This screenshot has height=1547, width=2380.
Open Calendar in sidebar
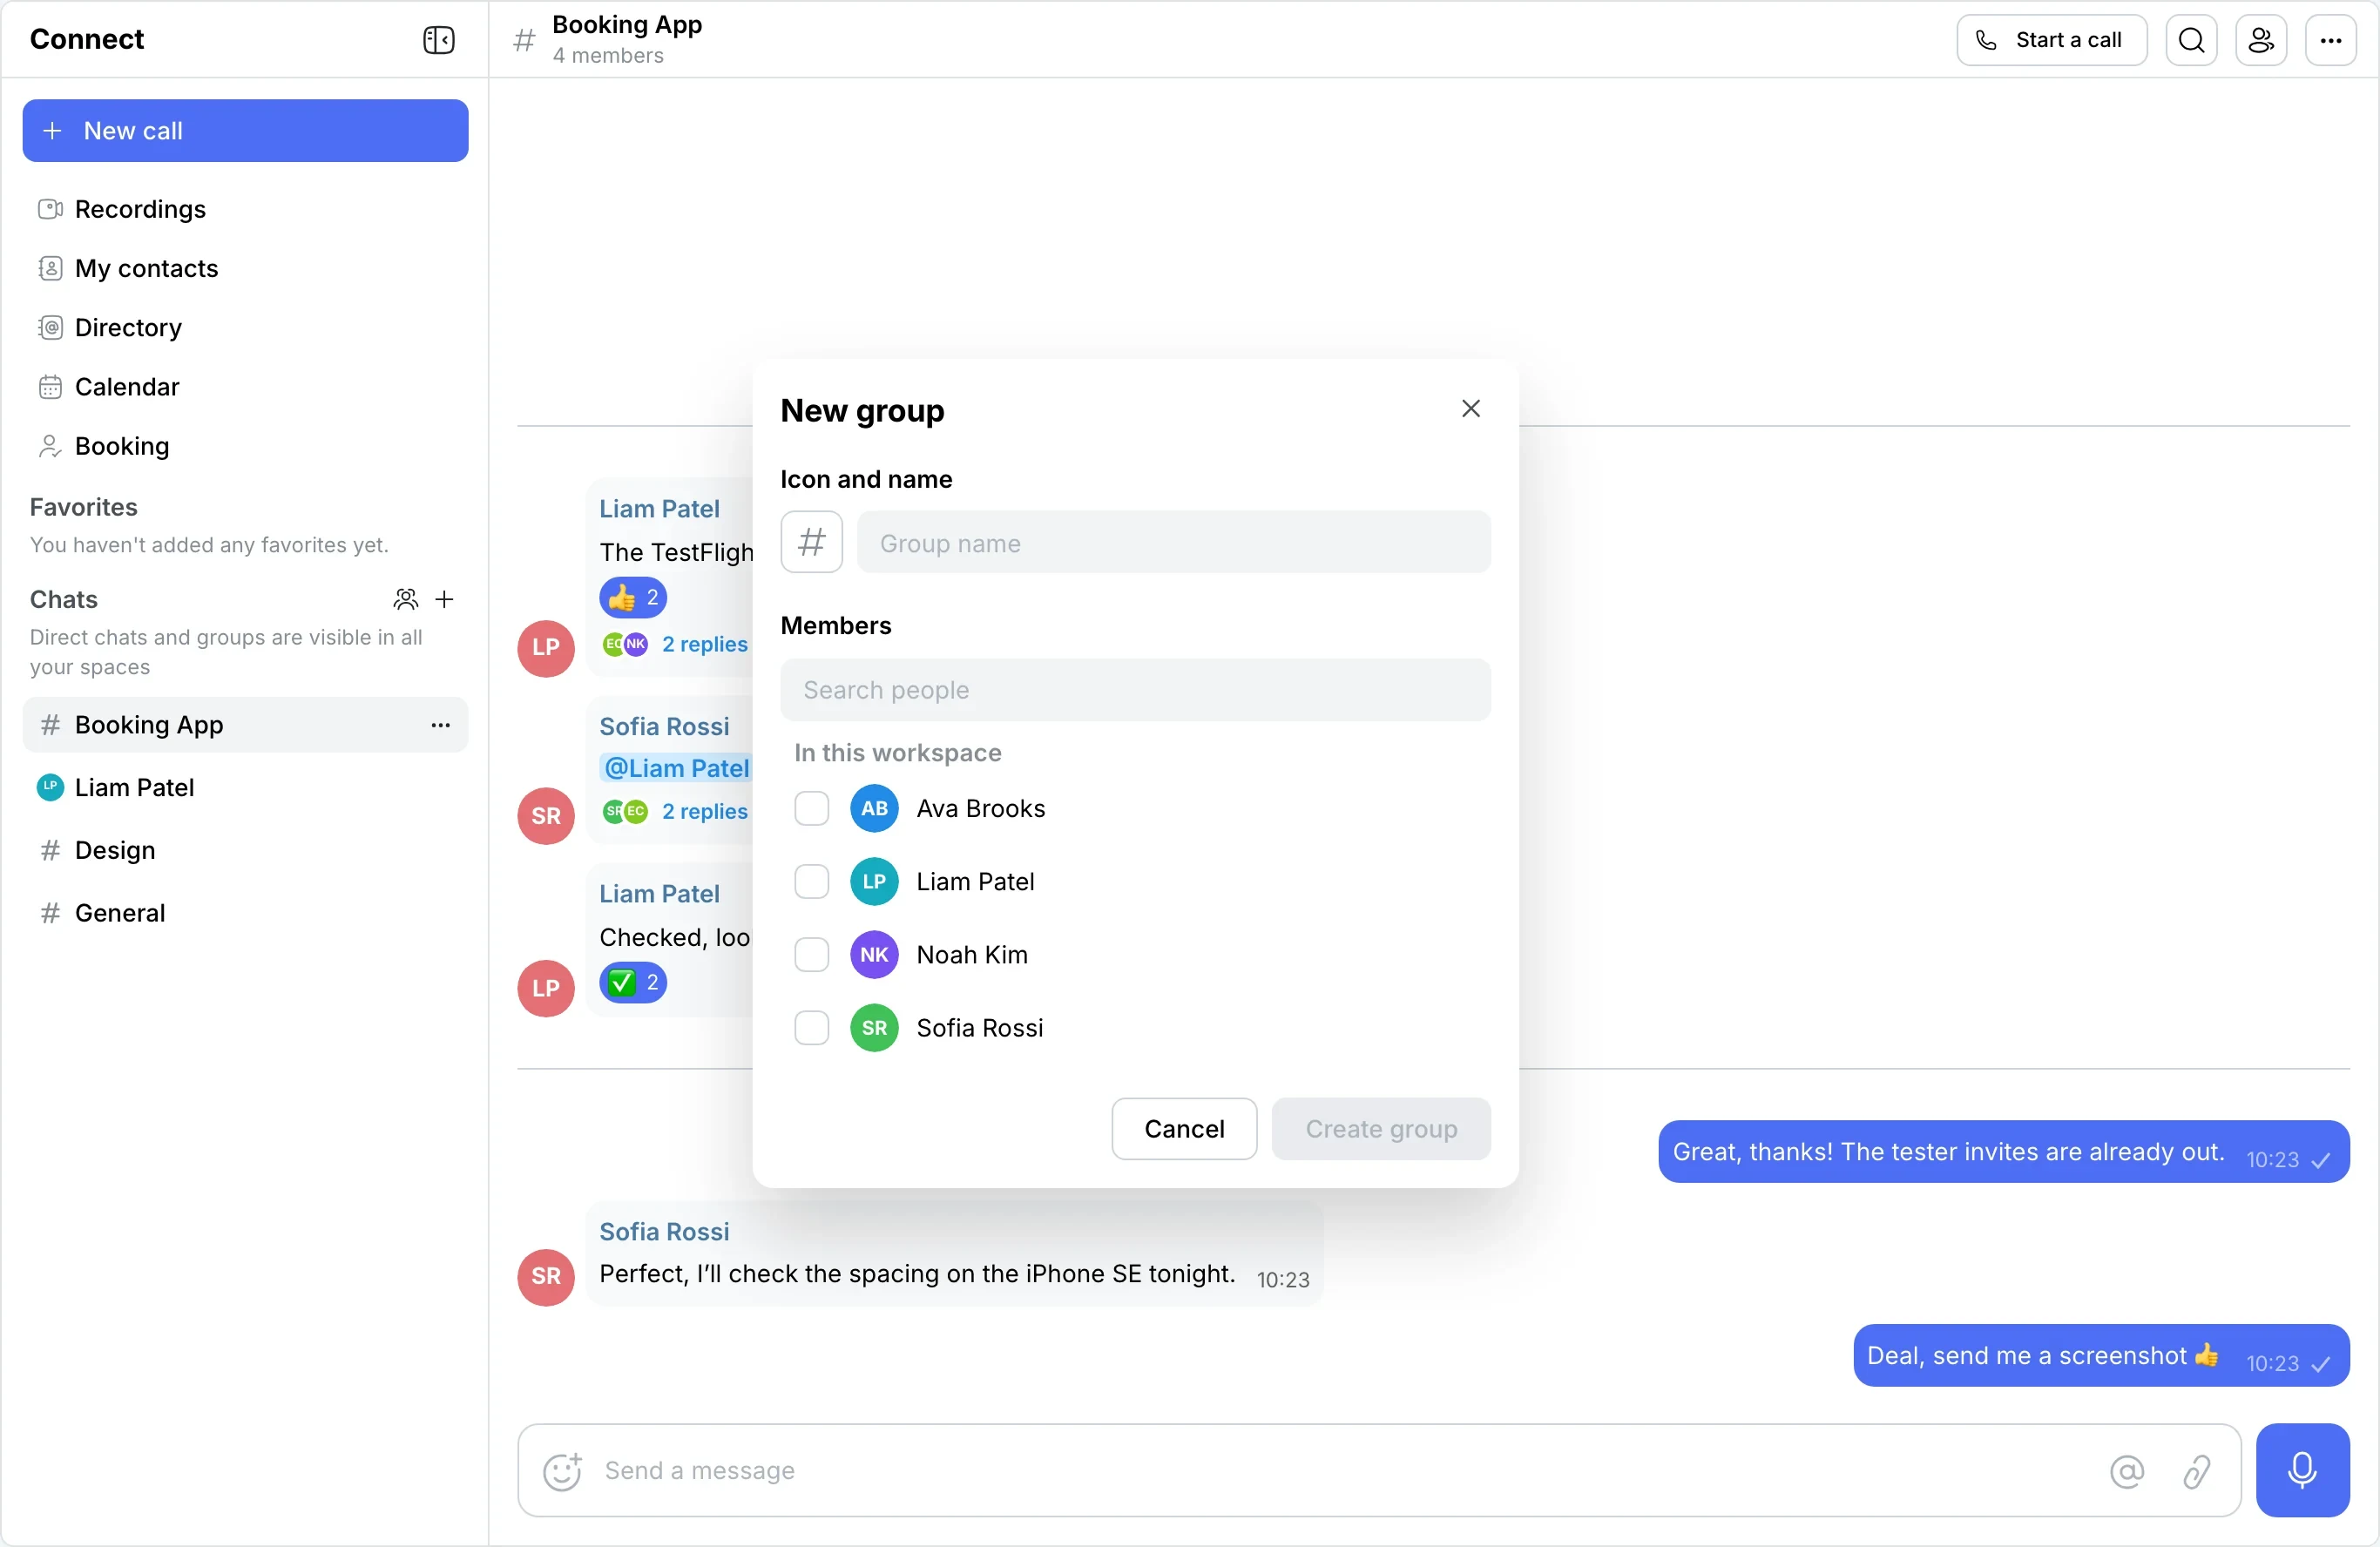pyautogui.click(x=245, y=386)
